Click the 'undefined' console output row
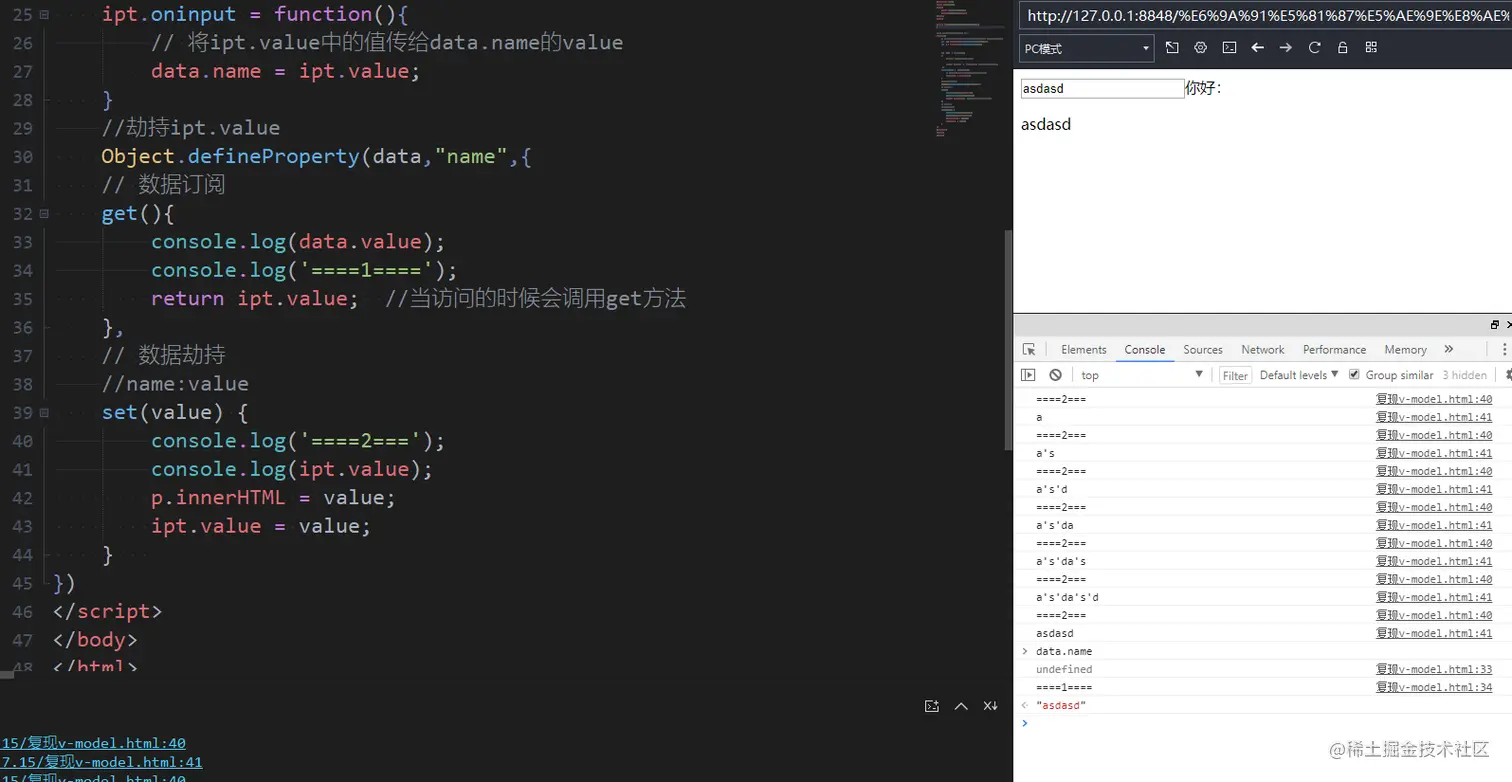This screenshot has height=782, width=1512. point(1265,669)
